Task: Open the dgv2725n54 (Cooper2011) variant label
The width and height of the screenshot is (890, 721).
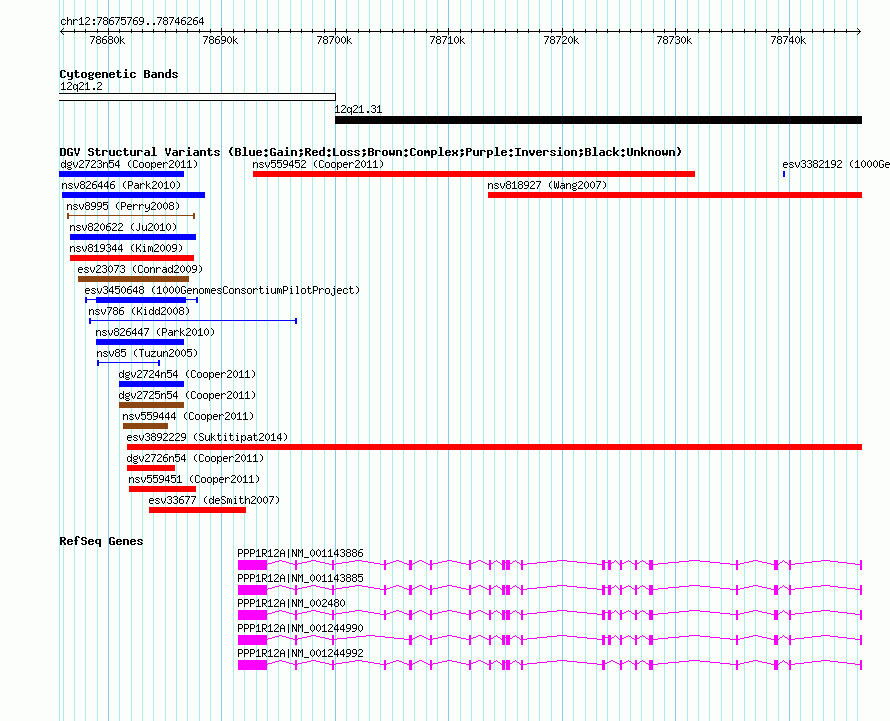Action: (187, 395)
